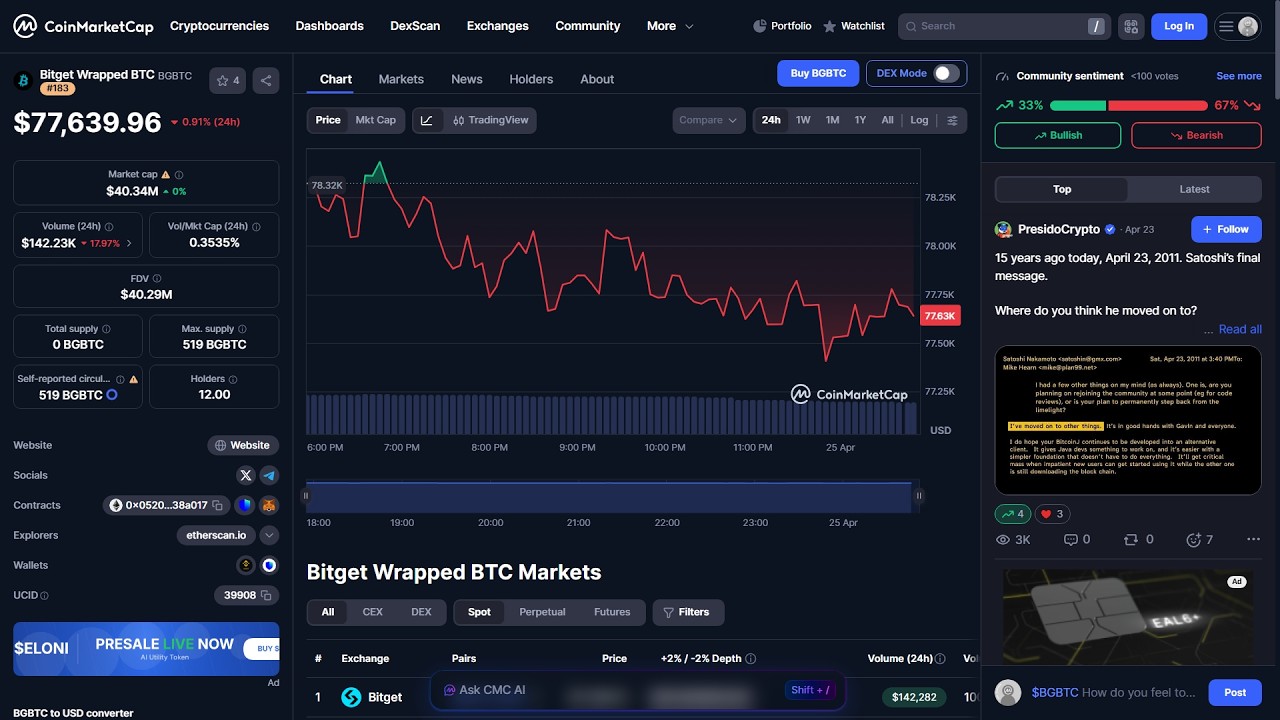Open Exchanges navigation menu
The height and width of the screenshot is (720, 1280).
click(x=497, y=26)
